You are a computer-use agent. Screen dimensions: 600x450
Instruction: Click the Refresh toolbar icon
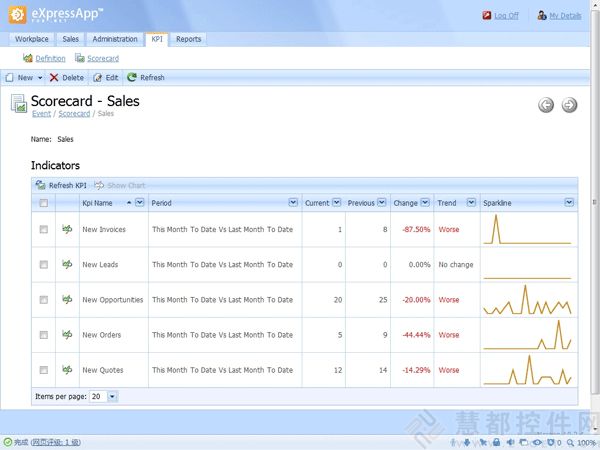(132, 77)
